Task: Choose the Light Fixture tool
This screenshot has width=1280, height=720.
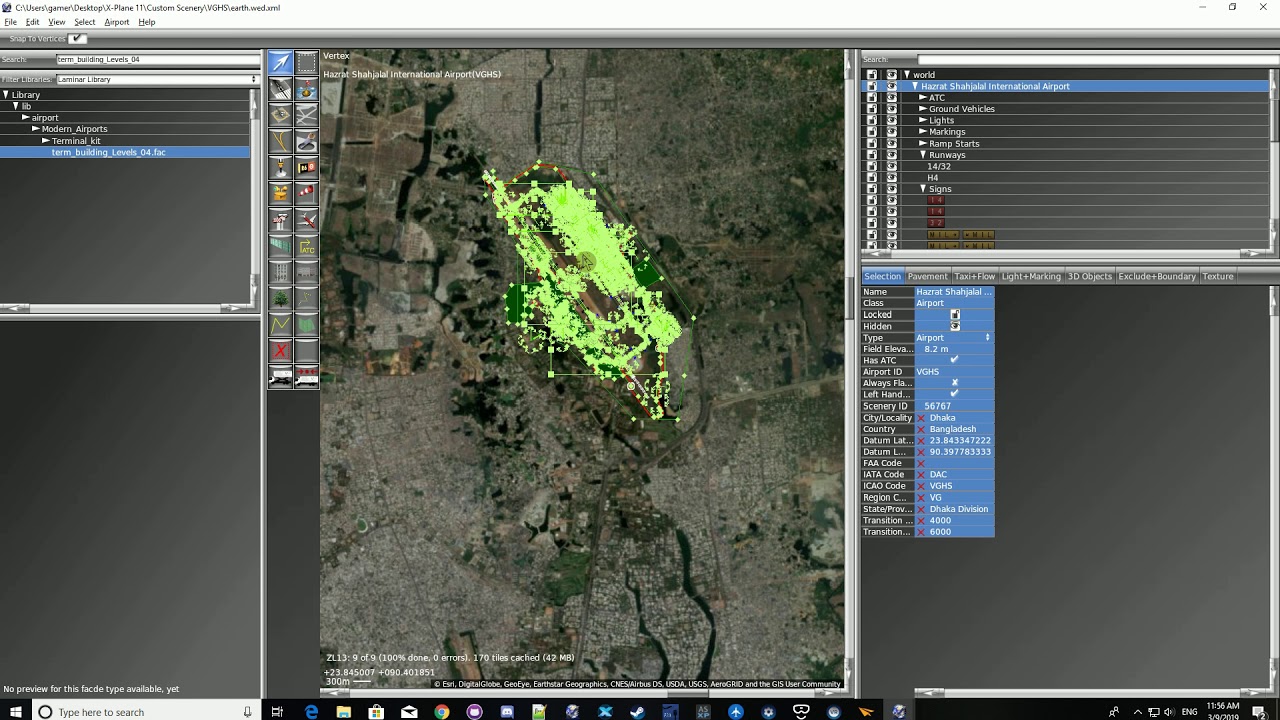Action: point(280,167)
